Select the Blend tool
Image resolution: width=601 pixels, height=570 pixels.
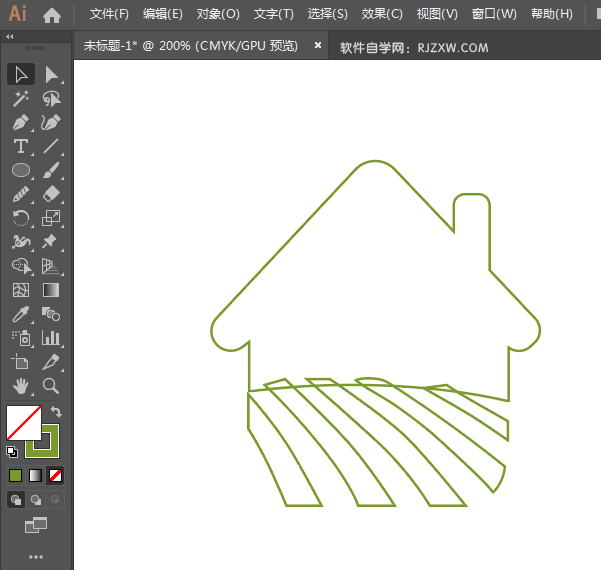tap(51, 314)
